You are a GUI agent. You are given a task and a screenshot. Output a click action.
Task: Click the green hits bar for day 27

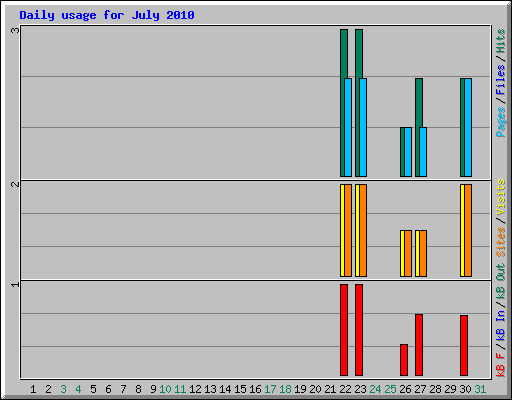tap(419, 103)
